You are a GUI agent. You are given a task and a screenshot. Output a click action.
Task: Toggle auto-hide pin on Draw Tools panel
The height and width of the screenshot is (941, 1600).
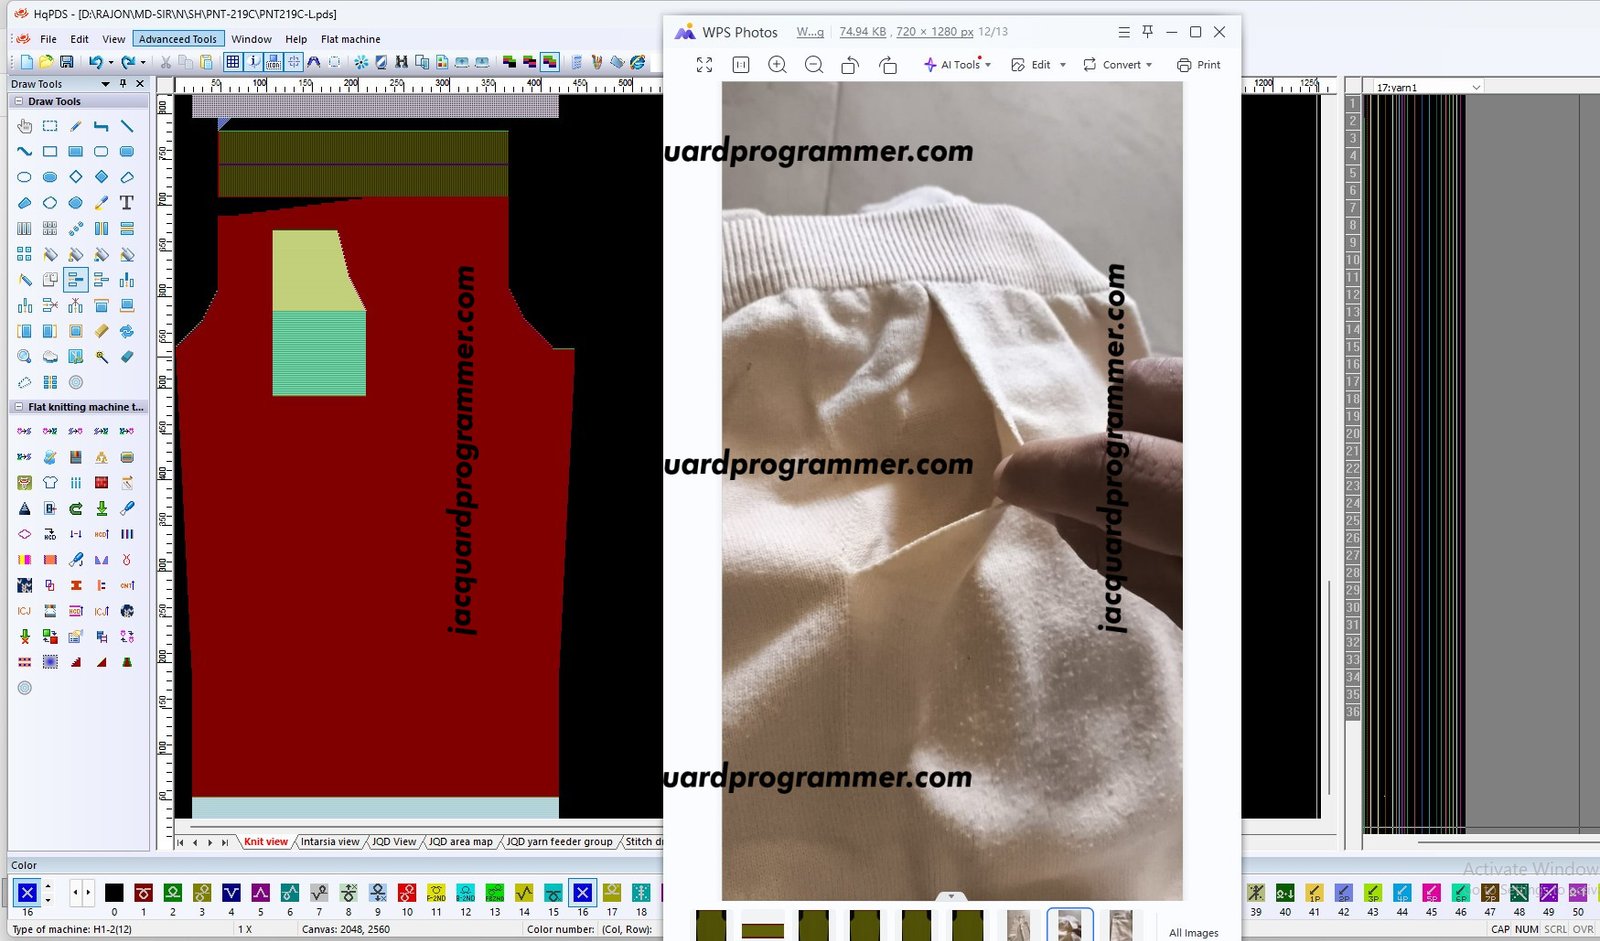pyautogui.click(x=123, y=84)
